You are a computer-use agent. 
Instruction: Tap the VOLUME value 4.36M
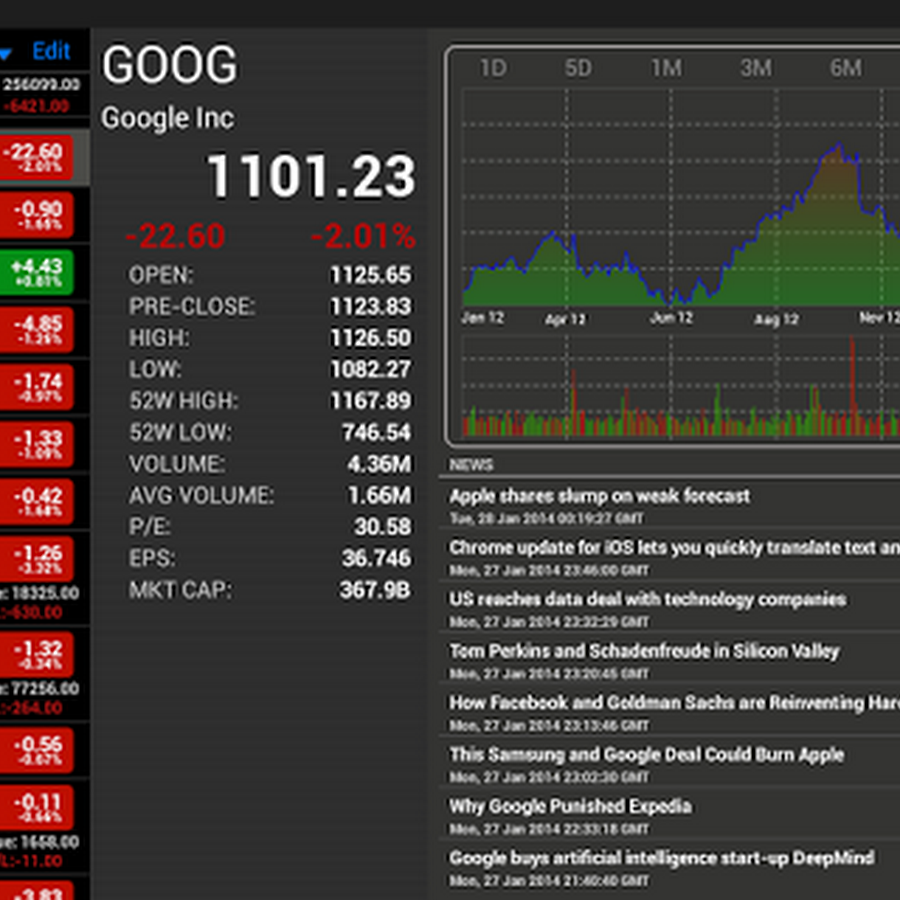pyautogui.click(x=379, y=464)
